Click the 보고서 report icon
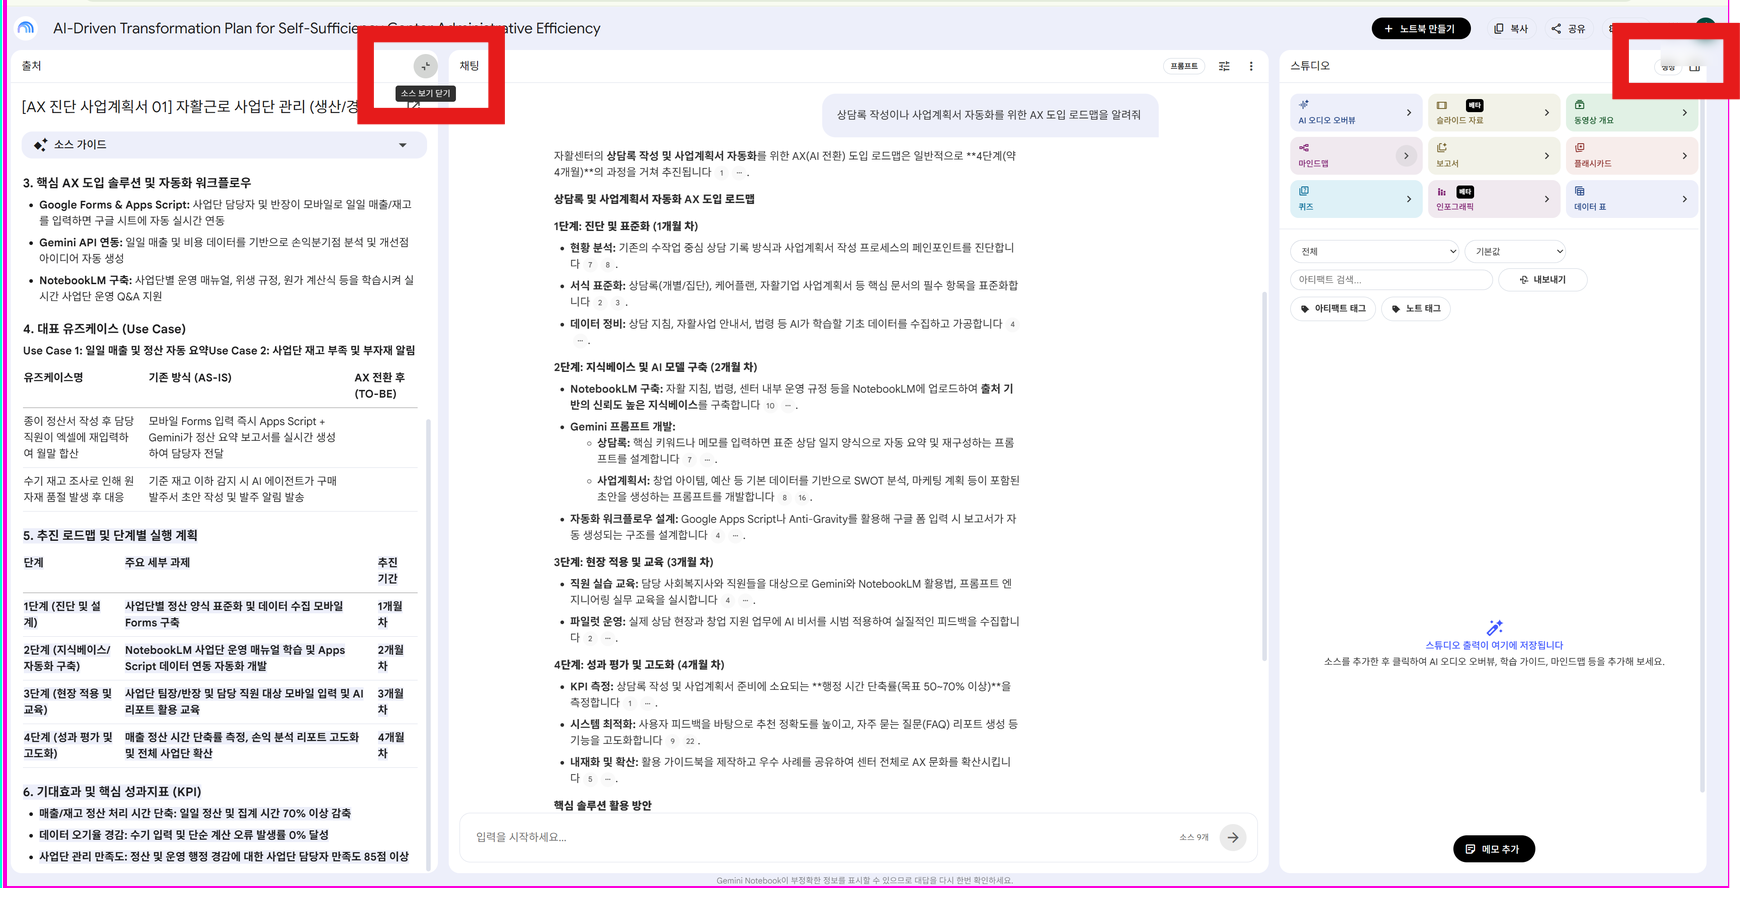The image size is (1740, 906). tap(1441, 147)
